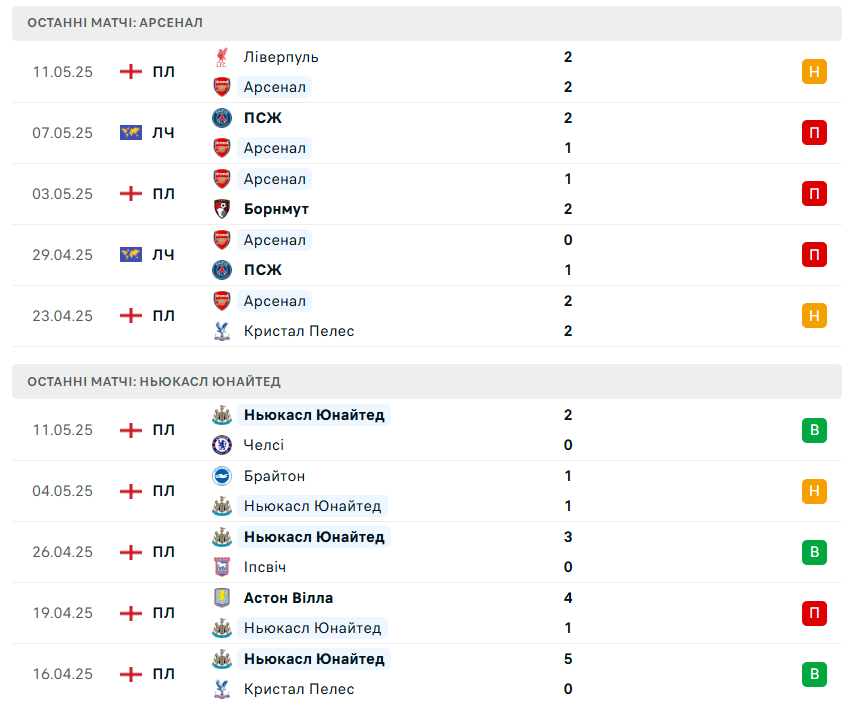This screenshot has width=855, height=708.
Task: Click the PSG crest in 07.05.25 match
Action: (221, 118)
